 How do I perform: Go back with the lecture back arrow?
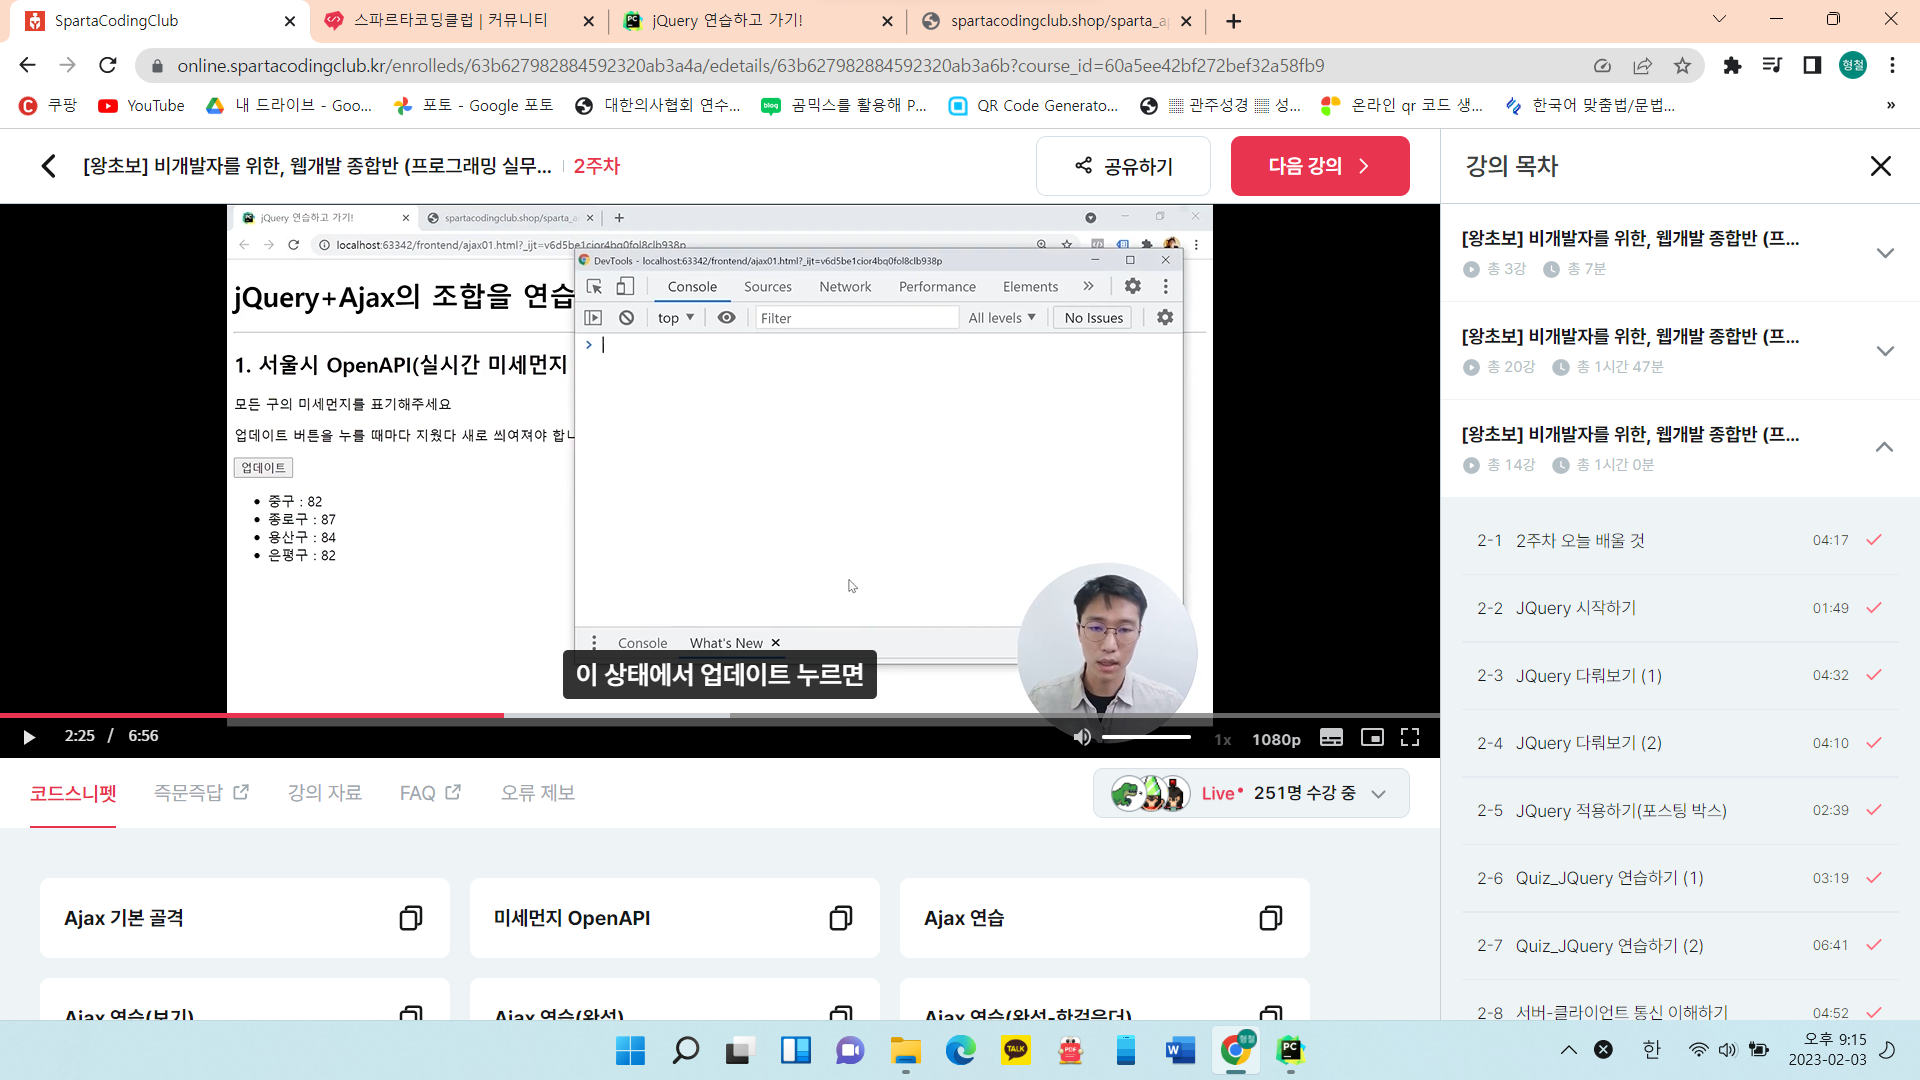point(48,166)
